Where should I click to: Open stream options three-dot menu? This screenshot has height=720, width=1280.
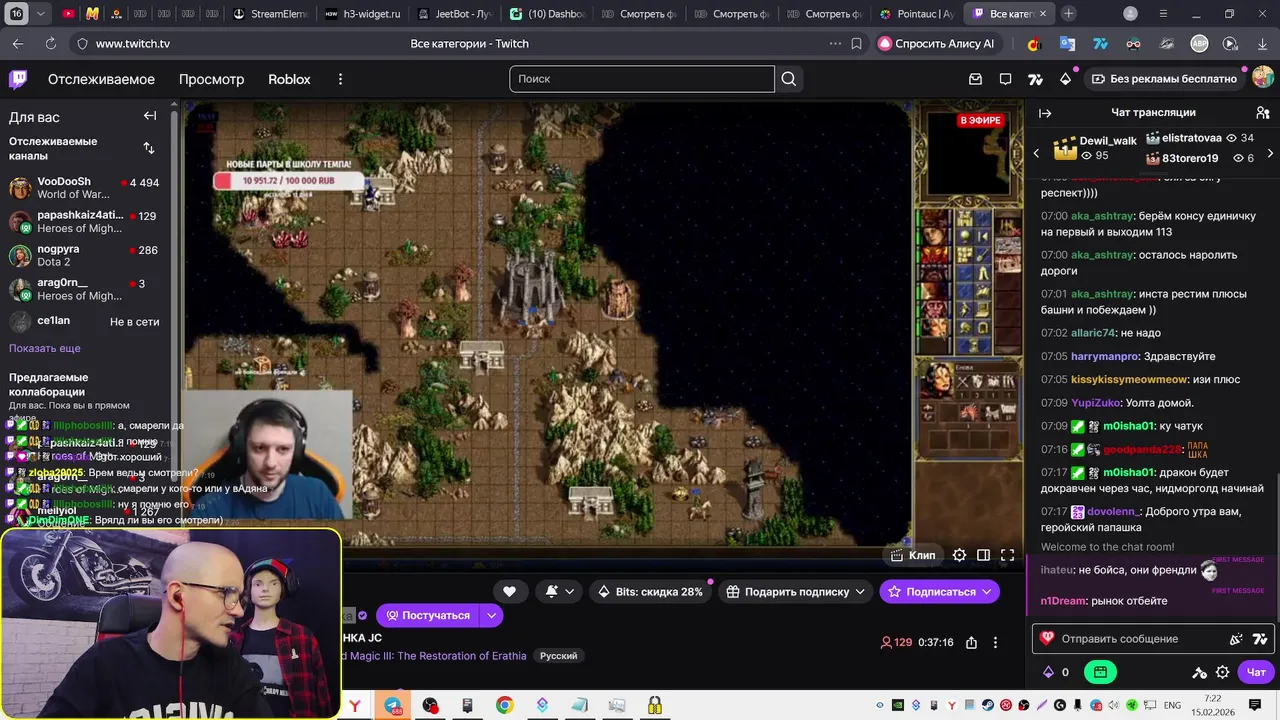coord(995,643)
